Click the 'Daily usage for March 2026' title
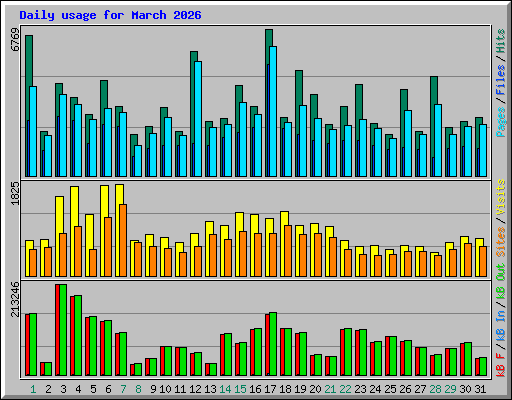Viewport: 512px width, 400px height. click(110, 15)
